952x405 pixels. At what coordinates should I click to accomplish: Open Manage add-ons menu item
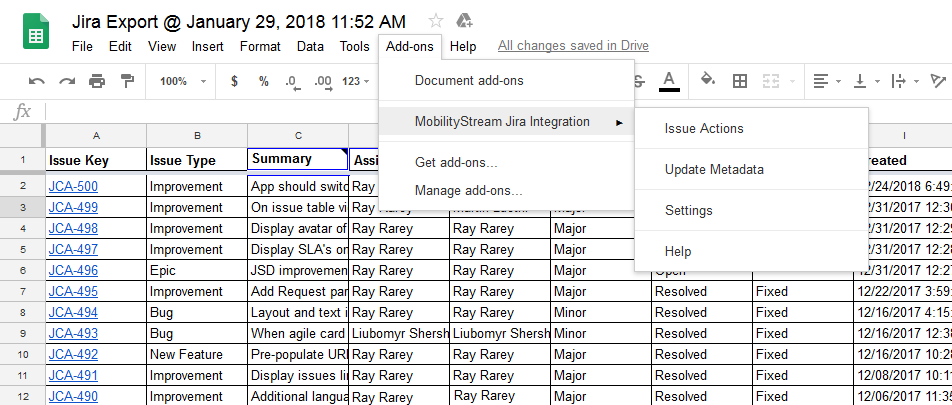pyautogui.click(x=468, y=190)
